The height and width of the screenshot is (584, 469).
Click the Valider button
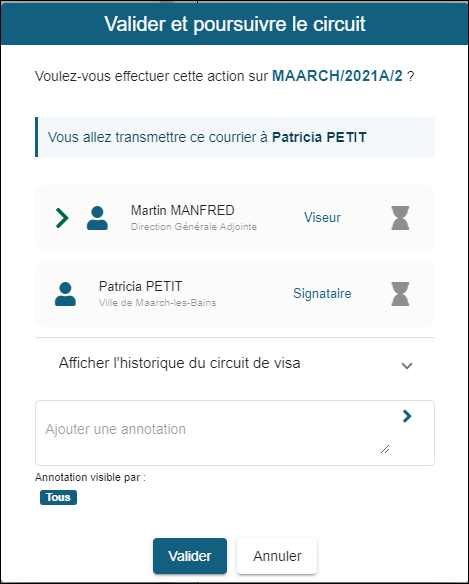[190, 556]
